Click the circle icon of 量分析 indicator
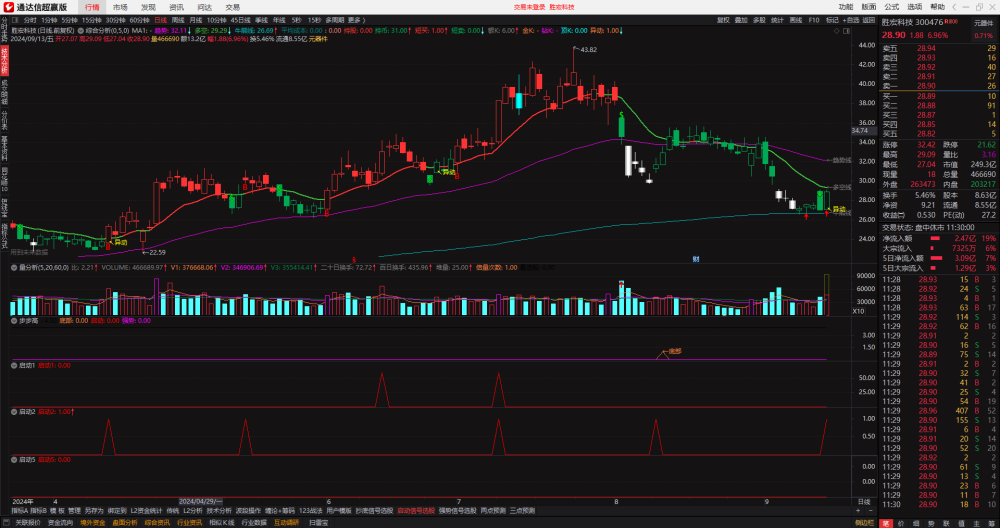The image size is (1000, 528). click(15, 268)
